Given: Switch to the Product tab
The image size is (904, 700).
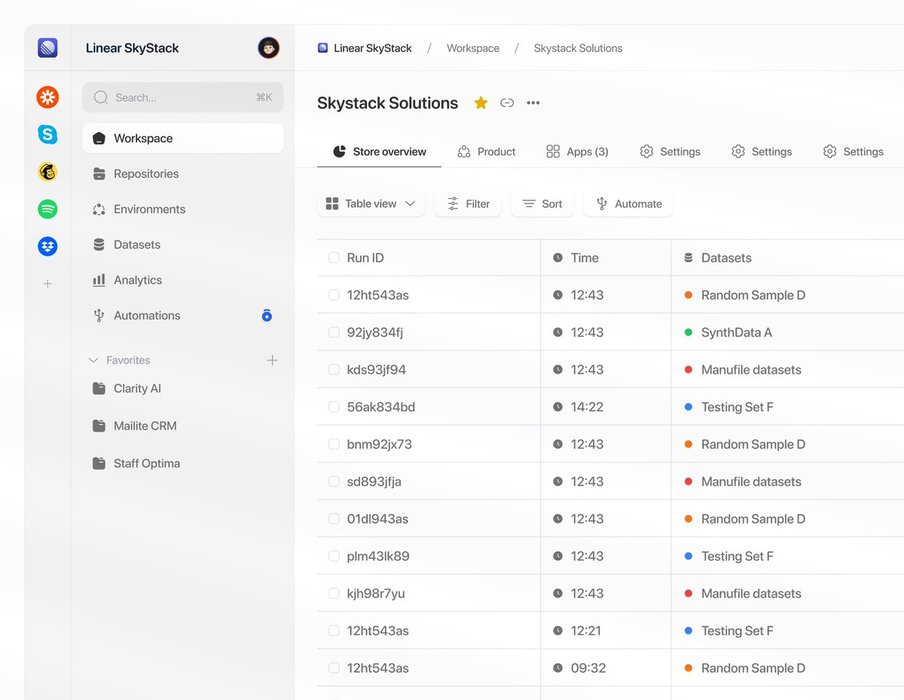Looking at the screenshot, I should [486, 152].
